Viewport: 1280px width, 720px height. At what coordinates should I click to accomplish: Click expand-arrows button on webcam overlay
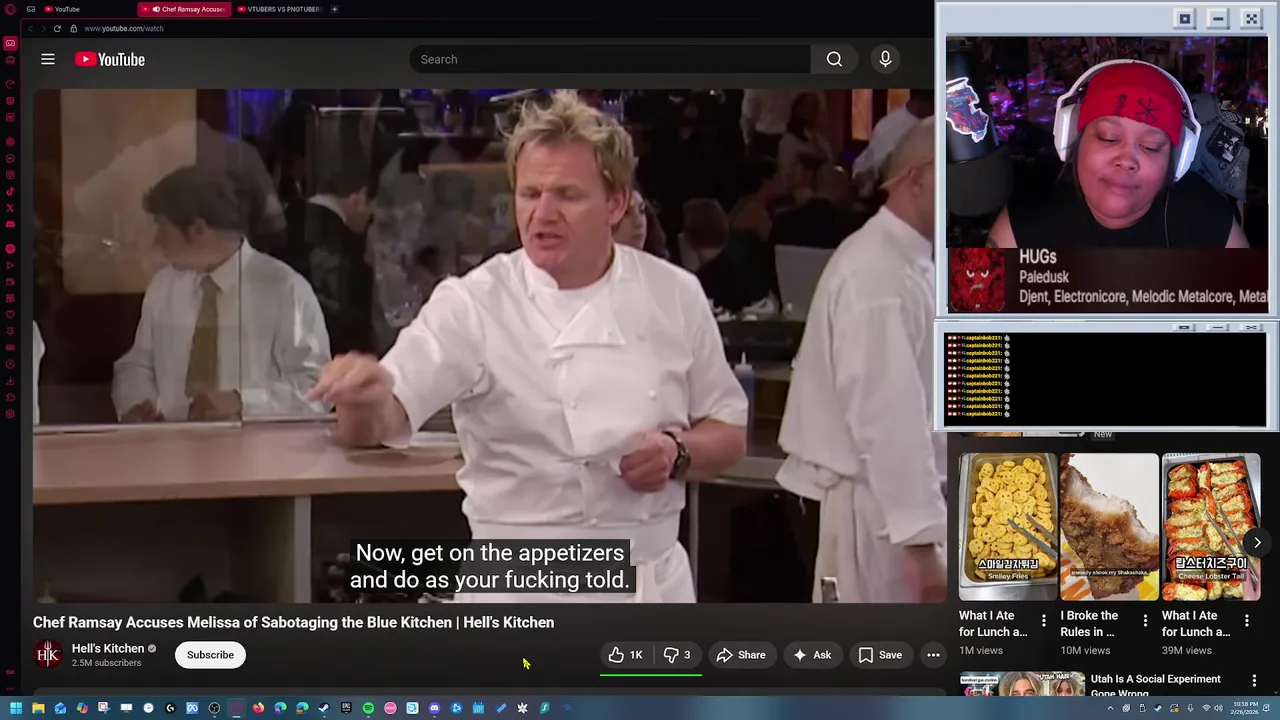pos(1251,18)
